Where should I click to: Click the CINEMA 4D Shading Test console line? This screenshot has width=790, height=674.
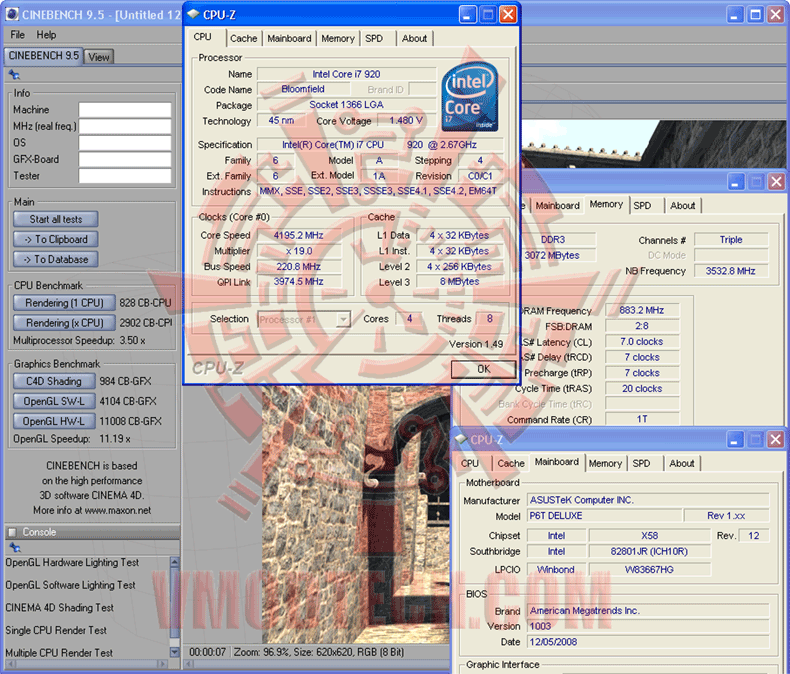tap(59, 608)
